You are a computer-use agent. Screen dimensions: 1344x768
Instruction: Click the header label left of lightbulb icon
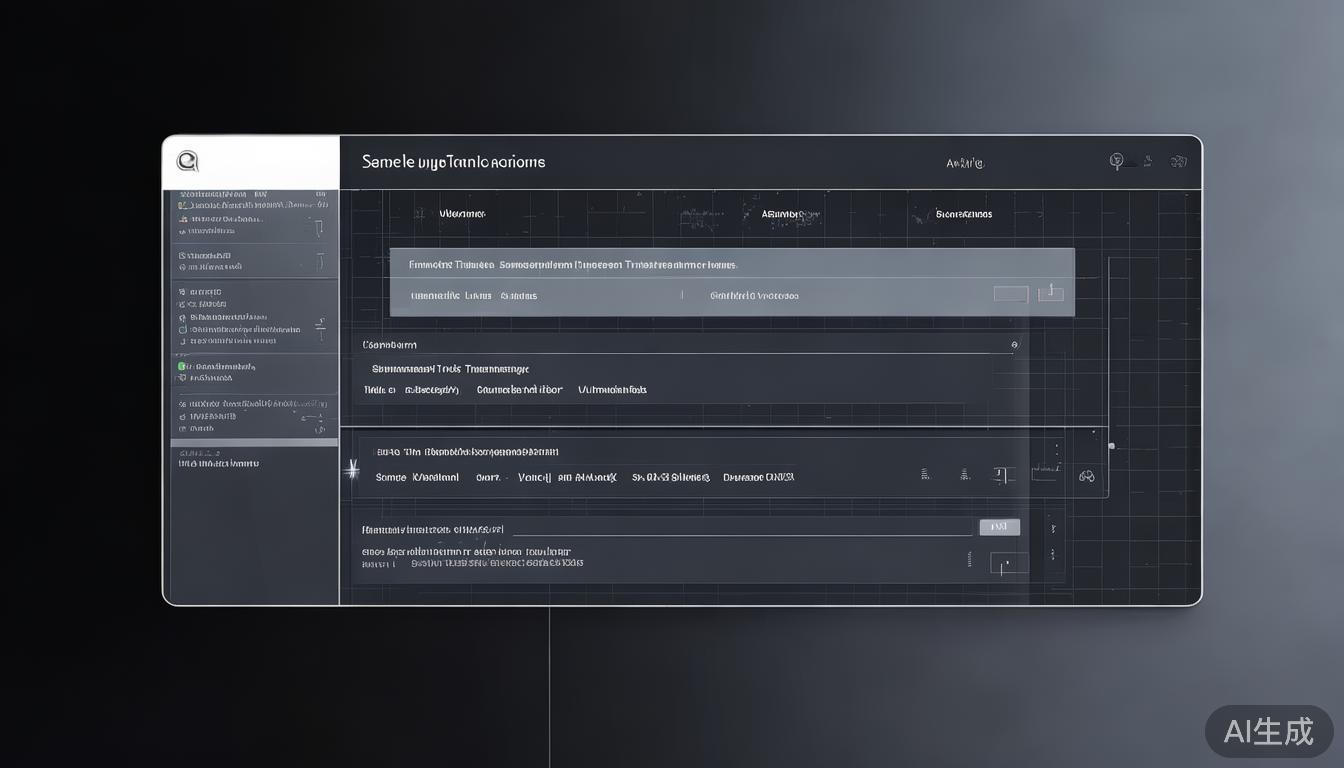pos(965,163)
